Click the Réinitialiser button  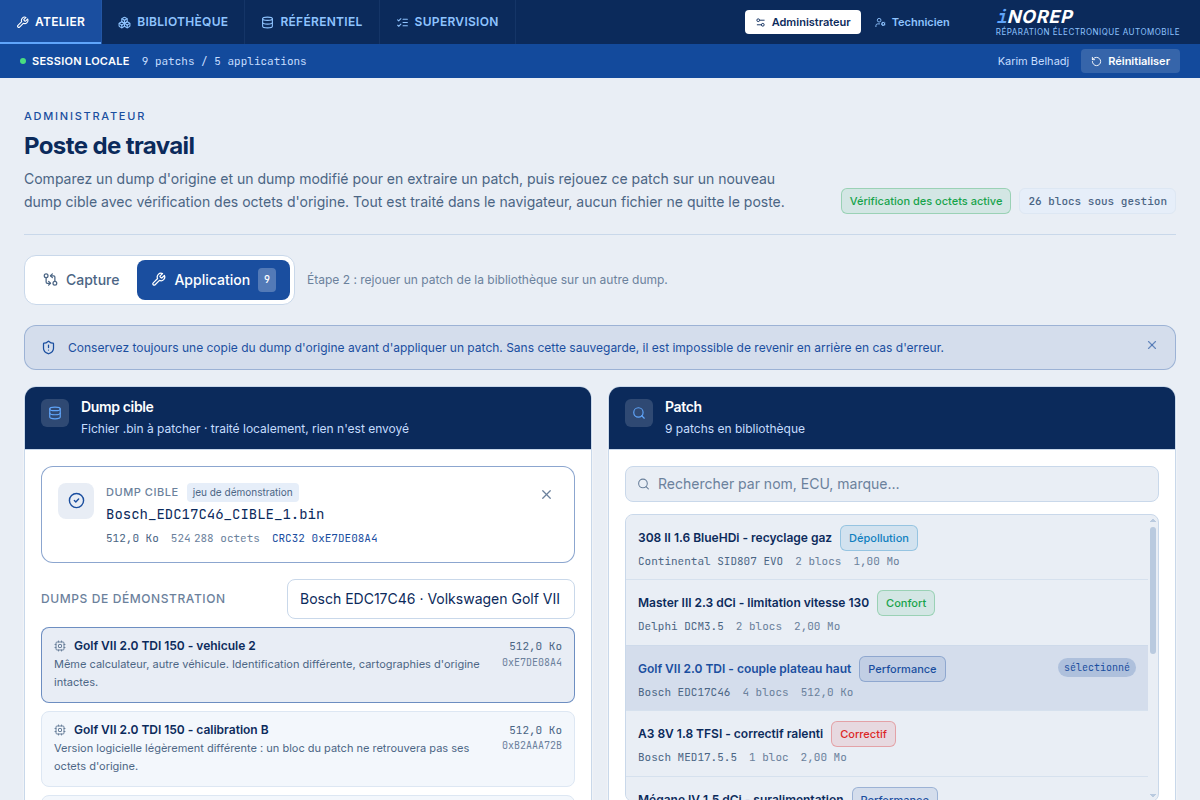1130,61
